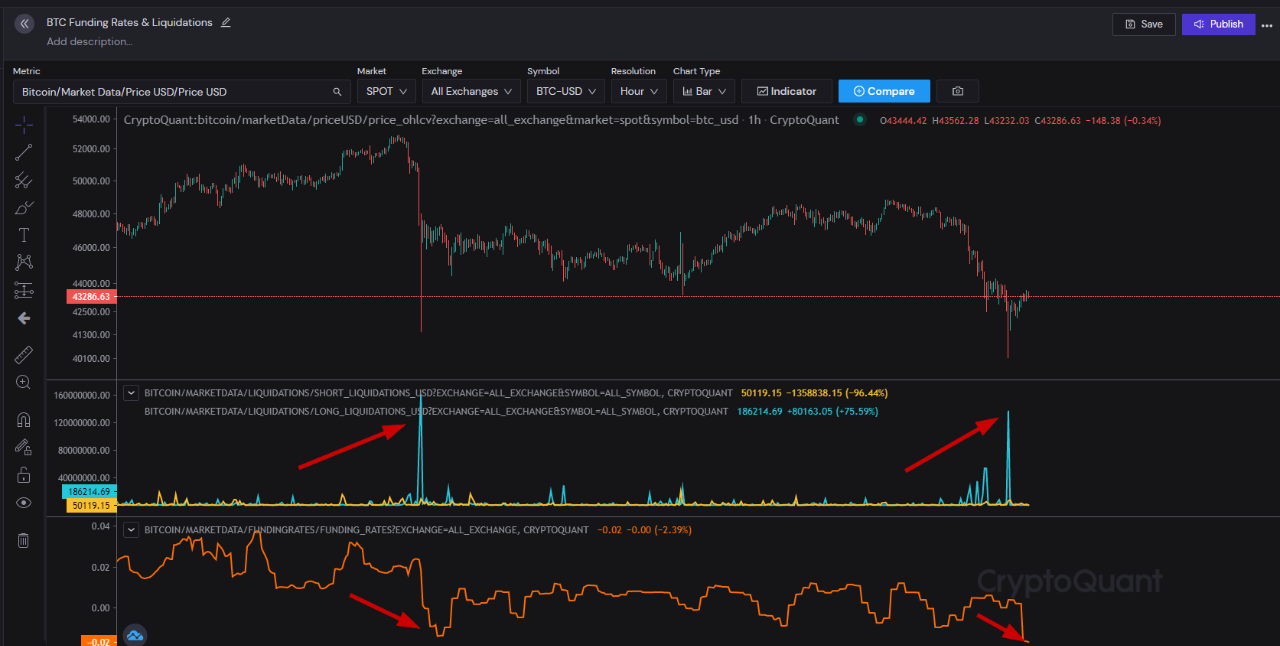Click the orange -0.02 axis label
Viewport: 1280px width, 646px height.
97,642
